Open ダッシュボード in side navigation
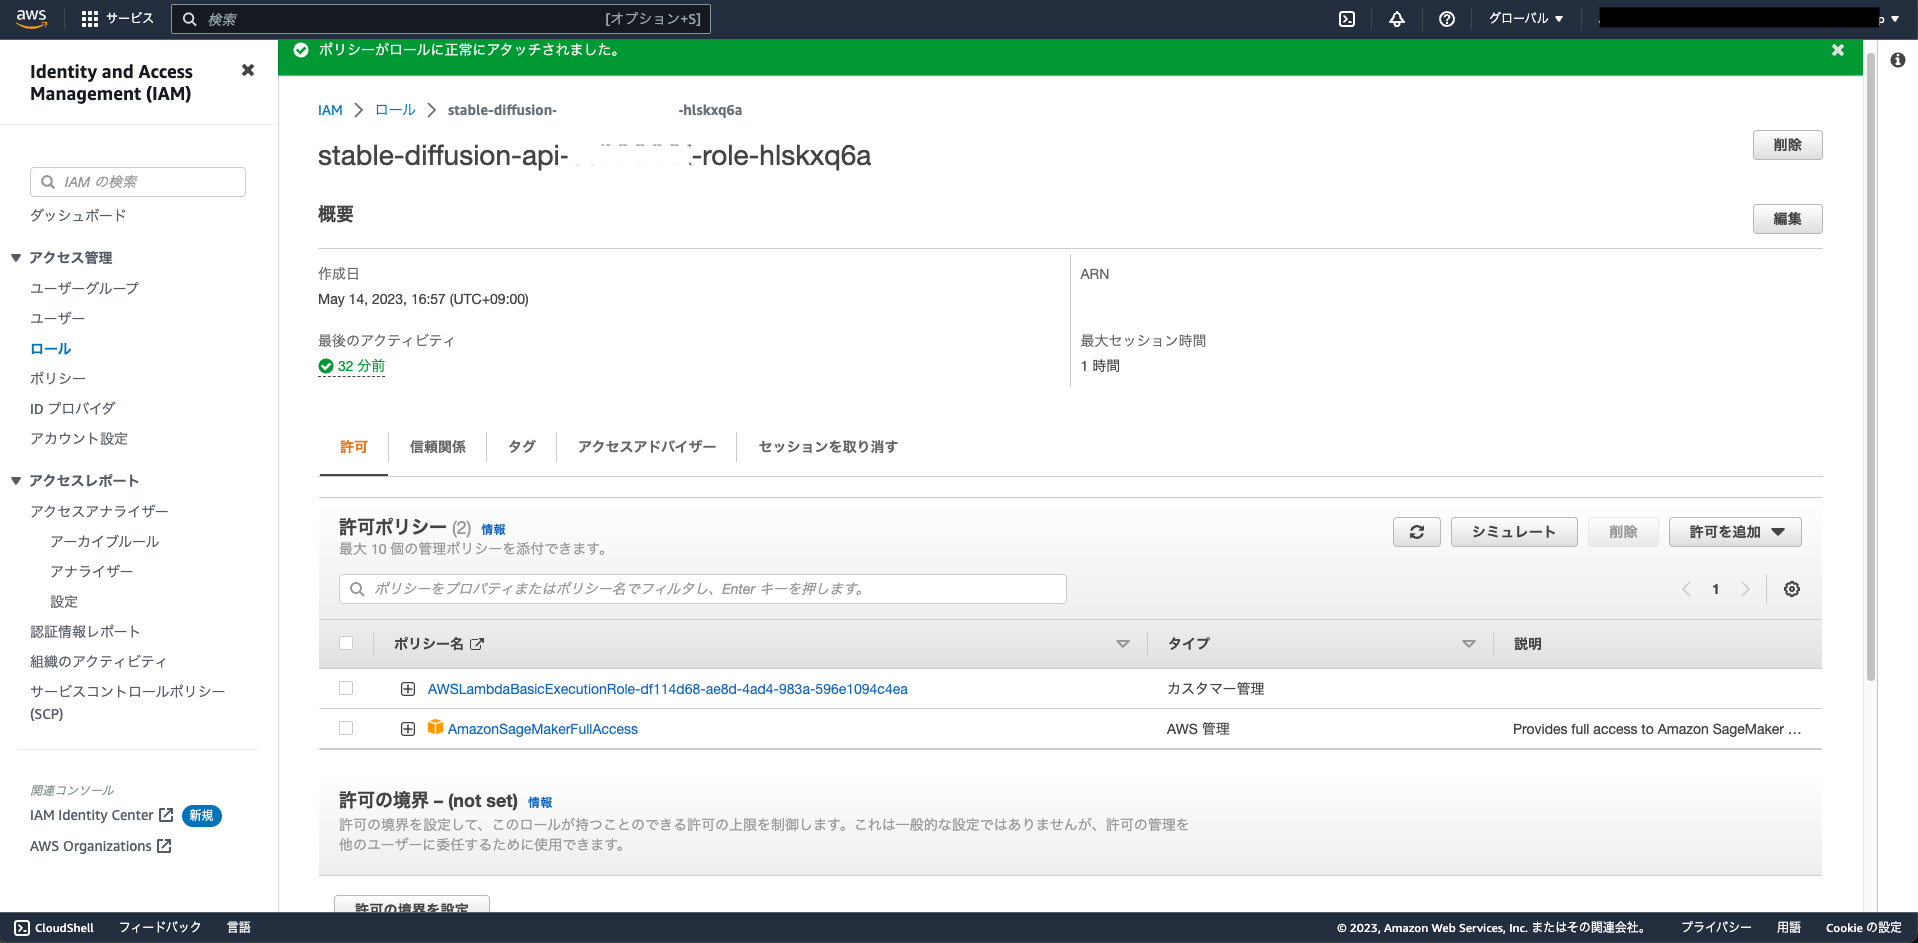 pos(78,216)
